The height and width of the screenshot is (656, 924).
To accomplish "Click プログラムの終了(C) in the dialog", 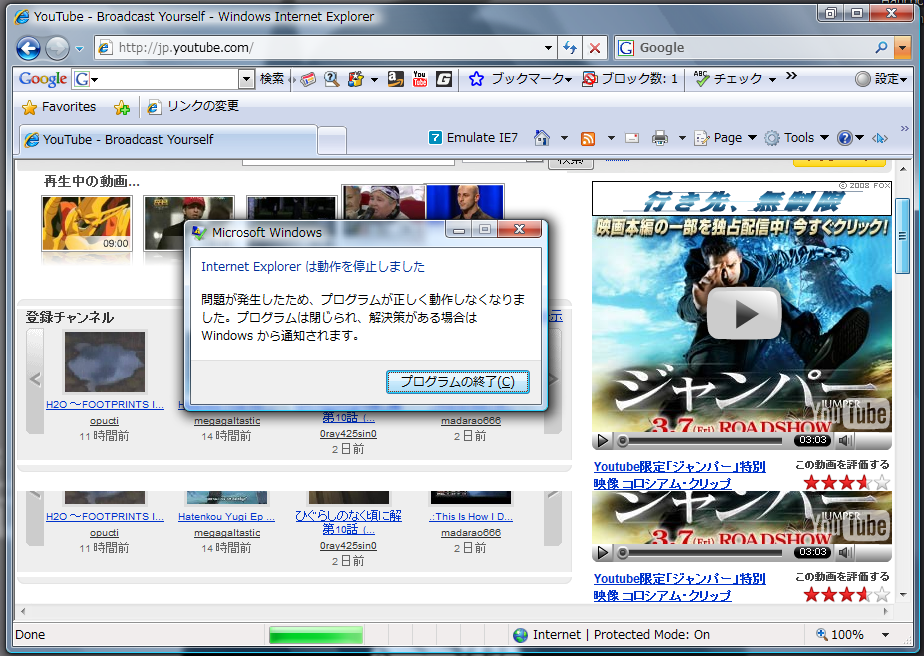I will pos(458,382).
